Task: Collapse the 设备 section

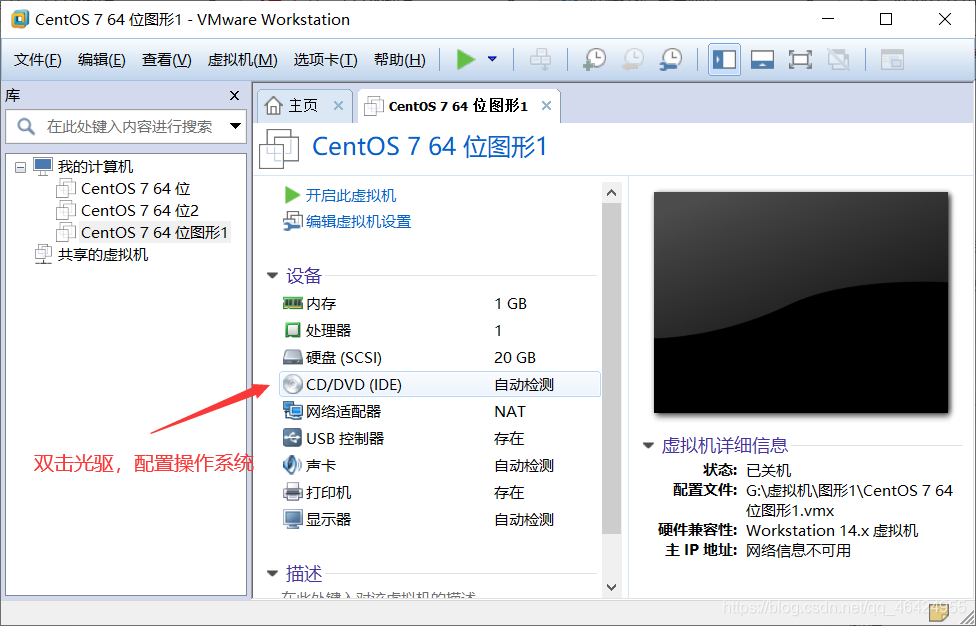Action: (272, 276)
